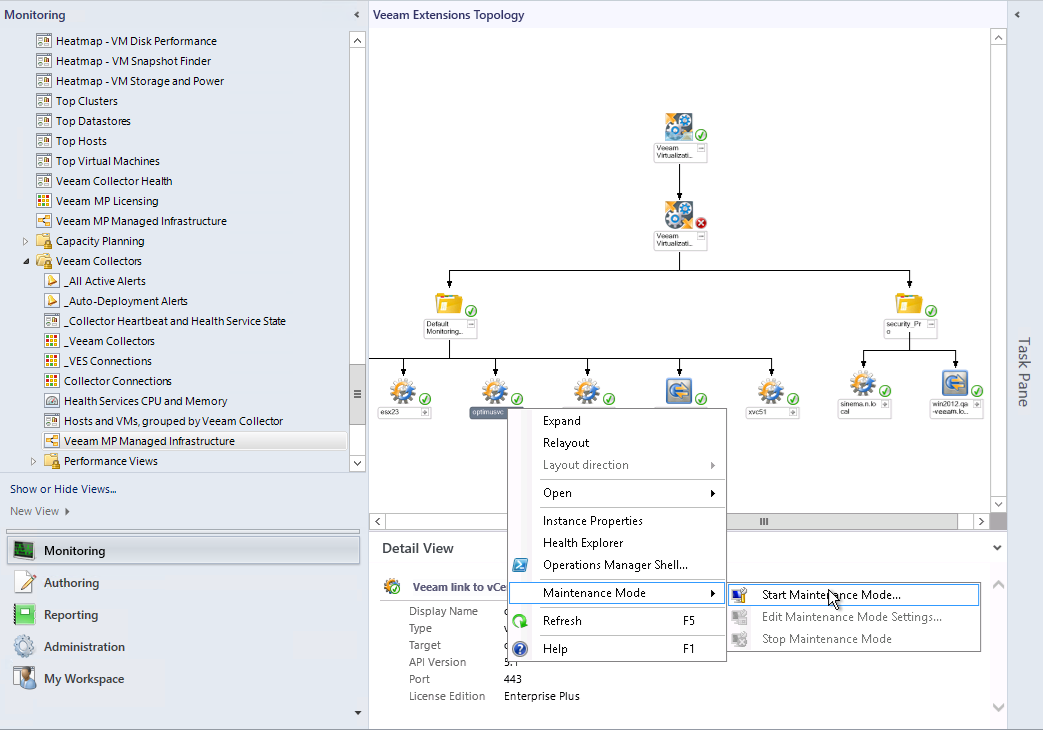Collapse the Detail View pane chevron
This screenshot has height=730, width=1043.
click(997, 548)
